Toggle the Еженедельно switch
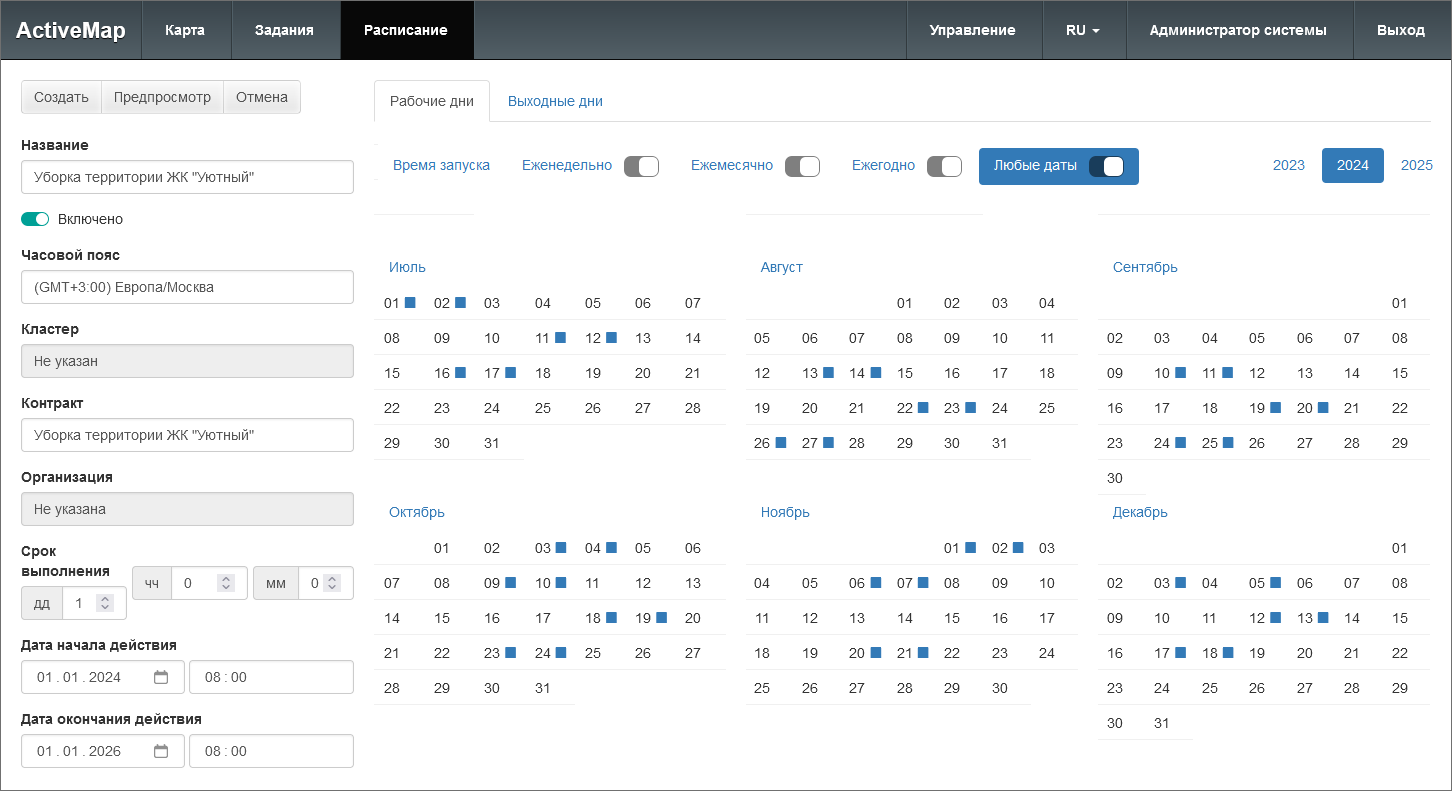This screenshot has height=791, width=1452. [641, 166]
